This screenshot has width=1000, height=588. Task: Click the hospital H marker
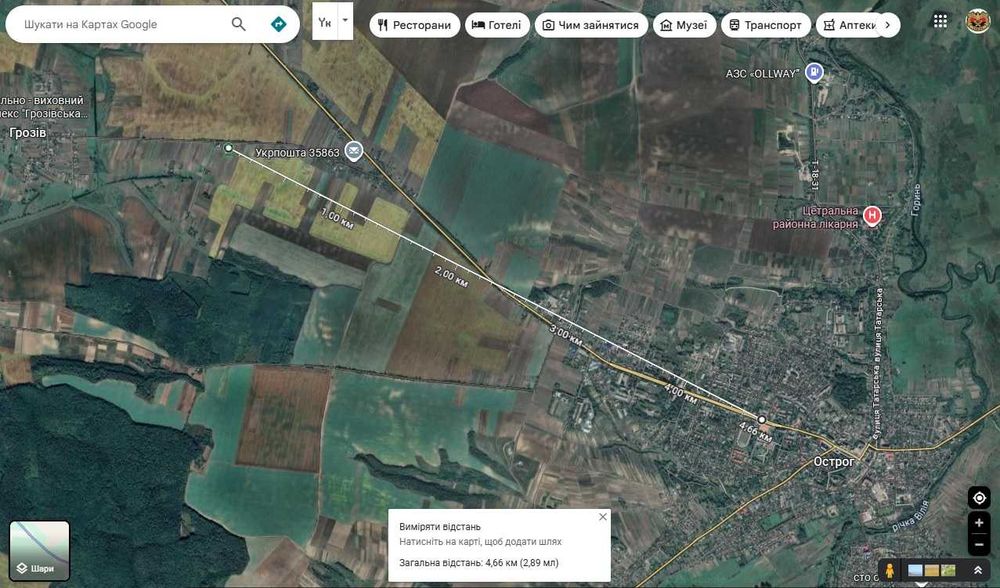[871, 216]
